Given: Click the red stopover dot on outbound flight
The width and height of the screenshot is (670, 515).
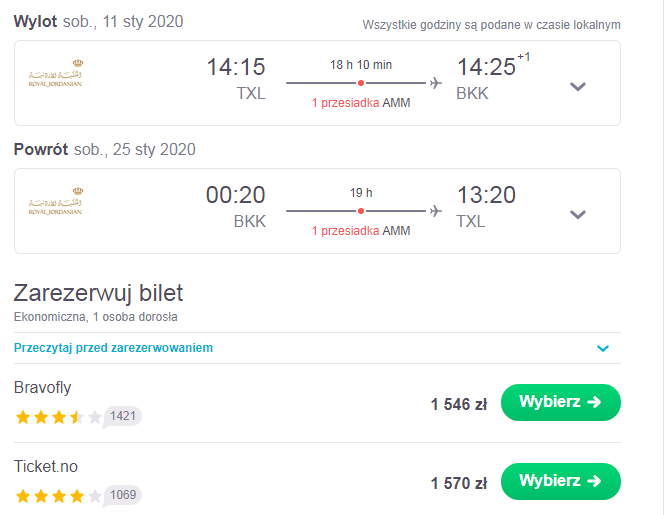Looking at the screenshot, I should tap(361, 83).
